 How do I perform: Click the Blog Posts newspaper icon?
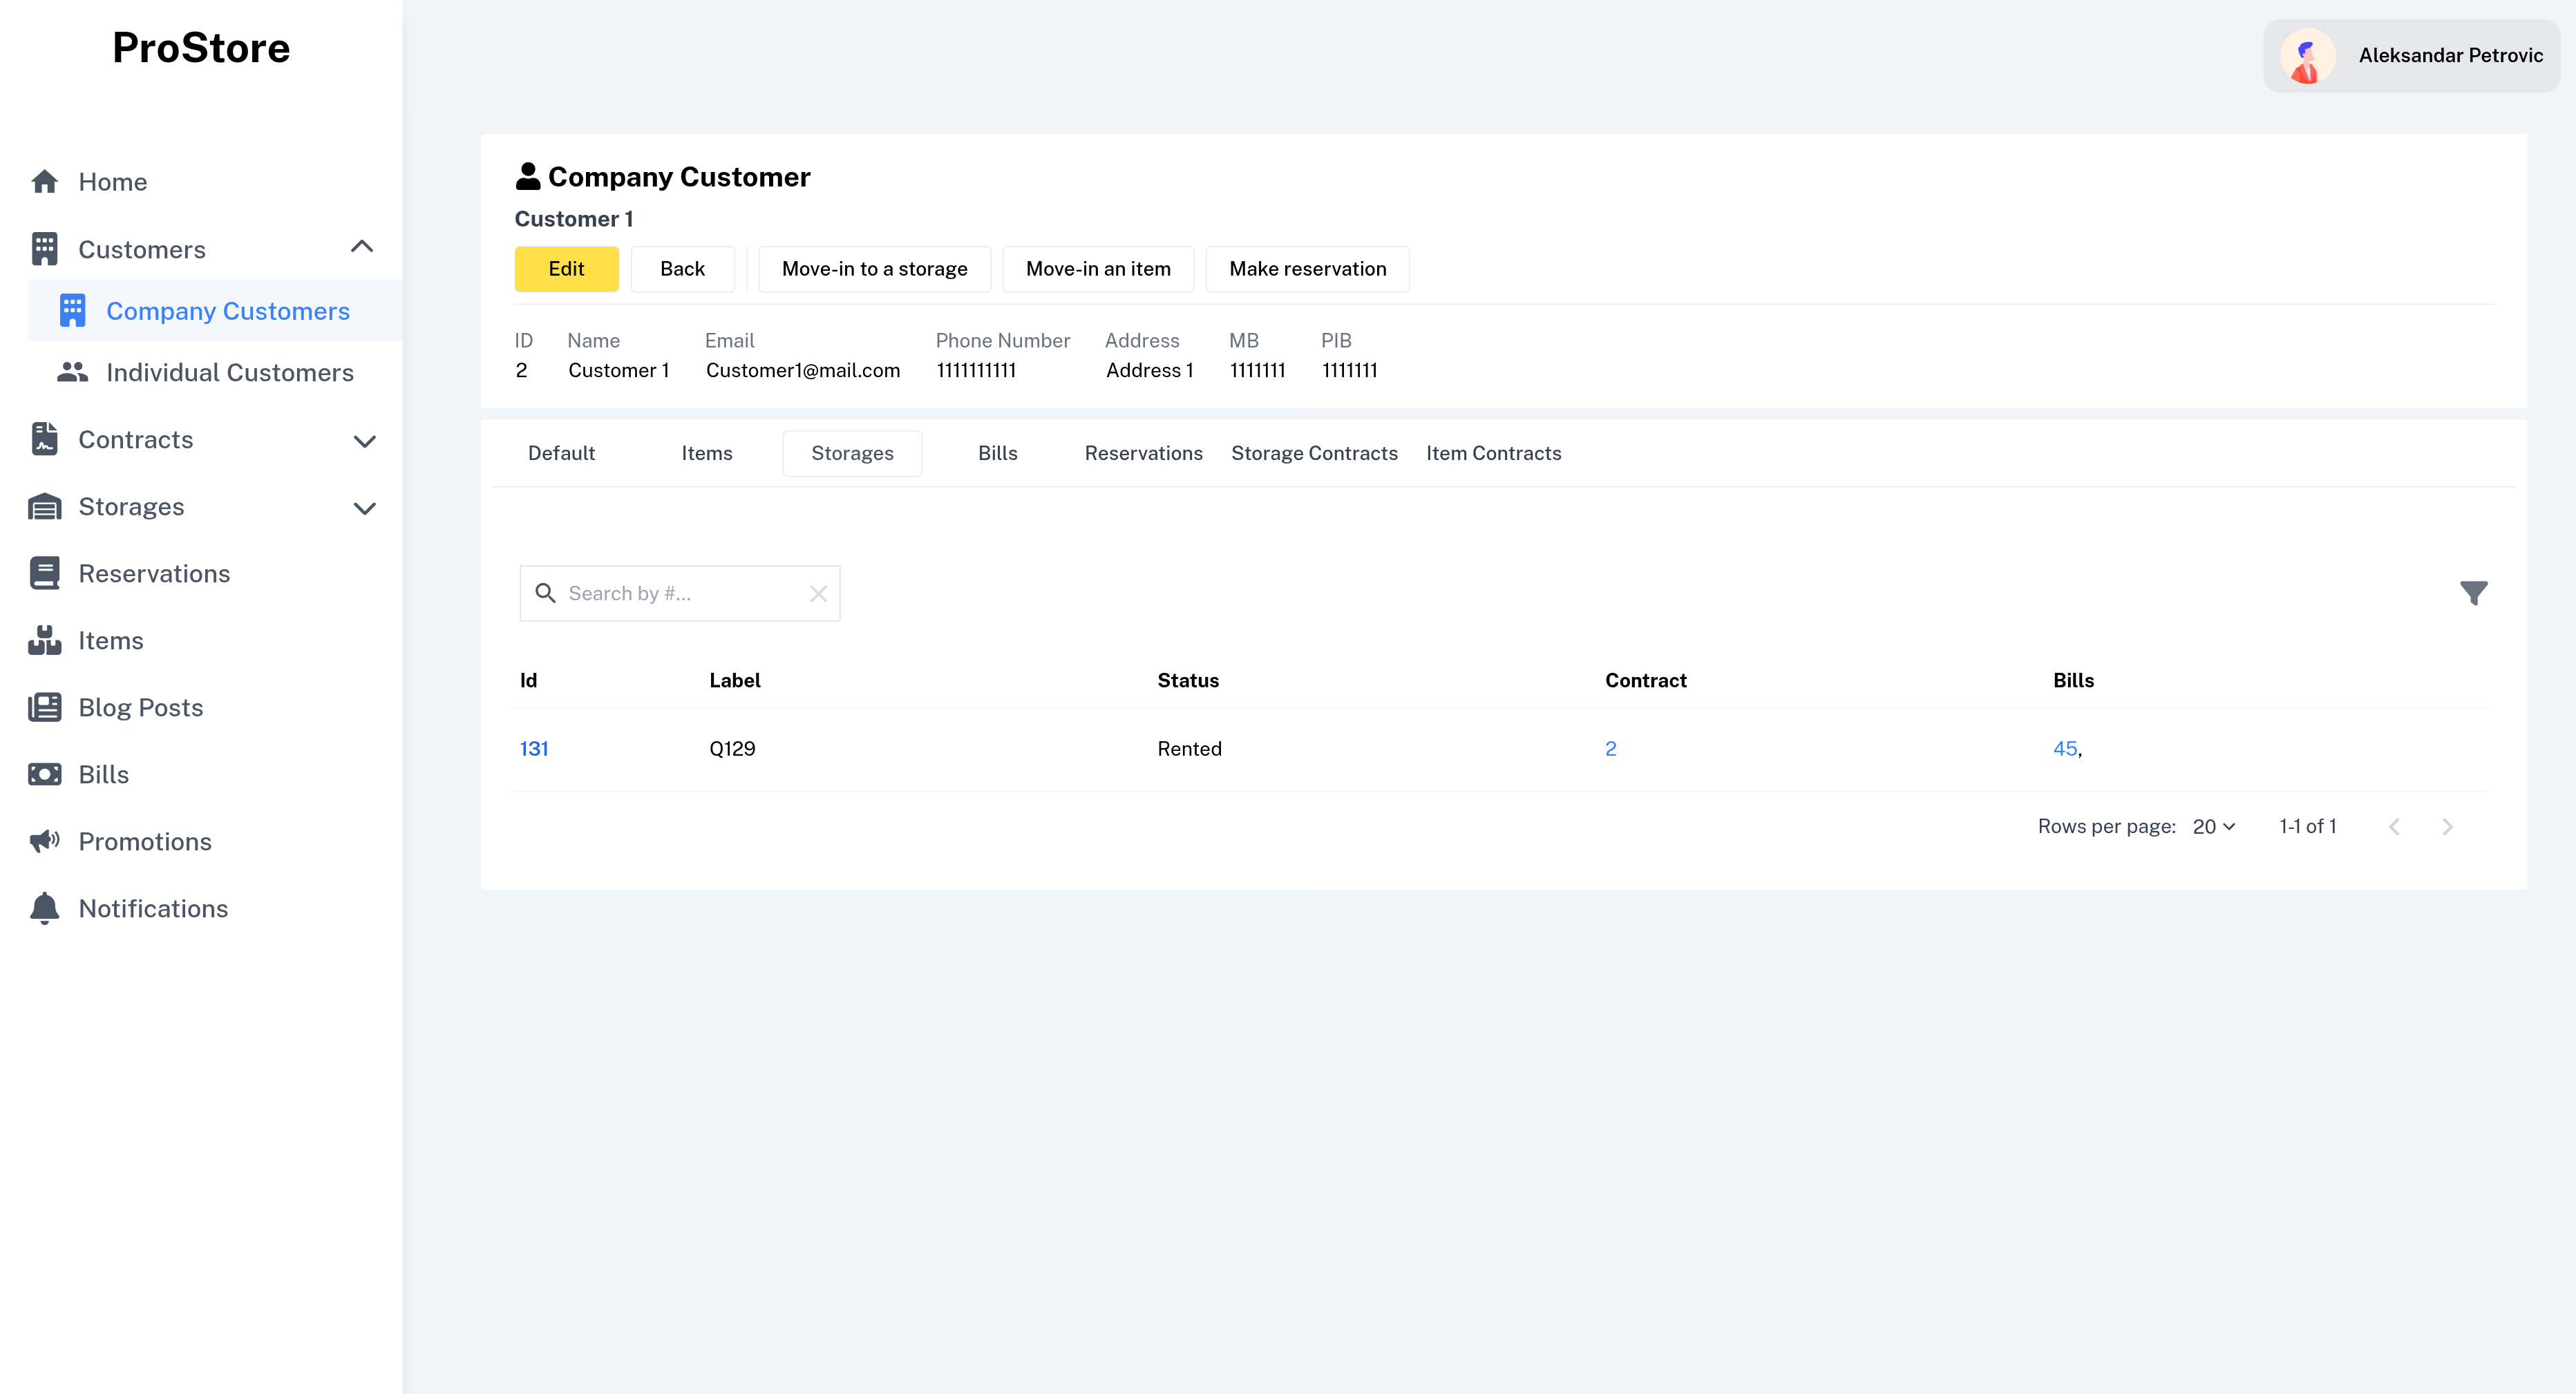(44, 707)
